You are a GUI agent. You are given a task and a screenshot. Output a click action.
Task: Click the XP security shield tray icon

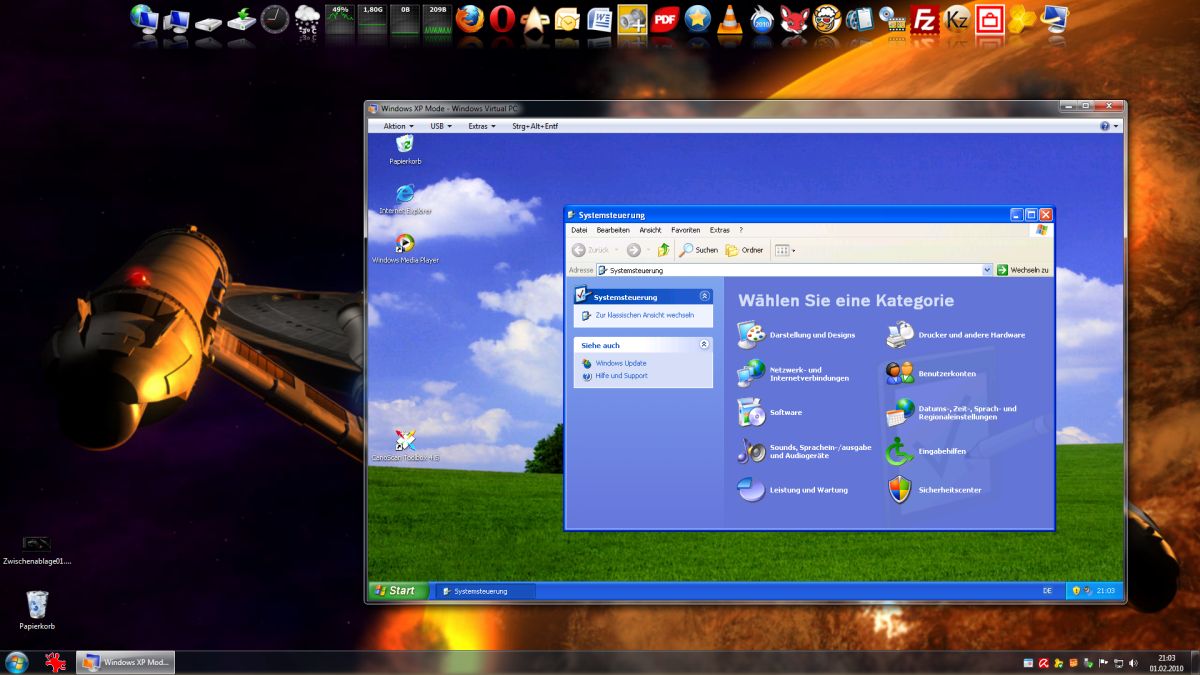click(x=1076, y=591)
